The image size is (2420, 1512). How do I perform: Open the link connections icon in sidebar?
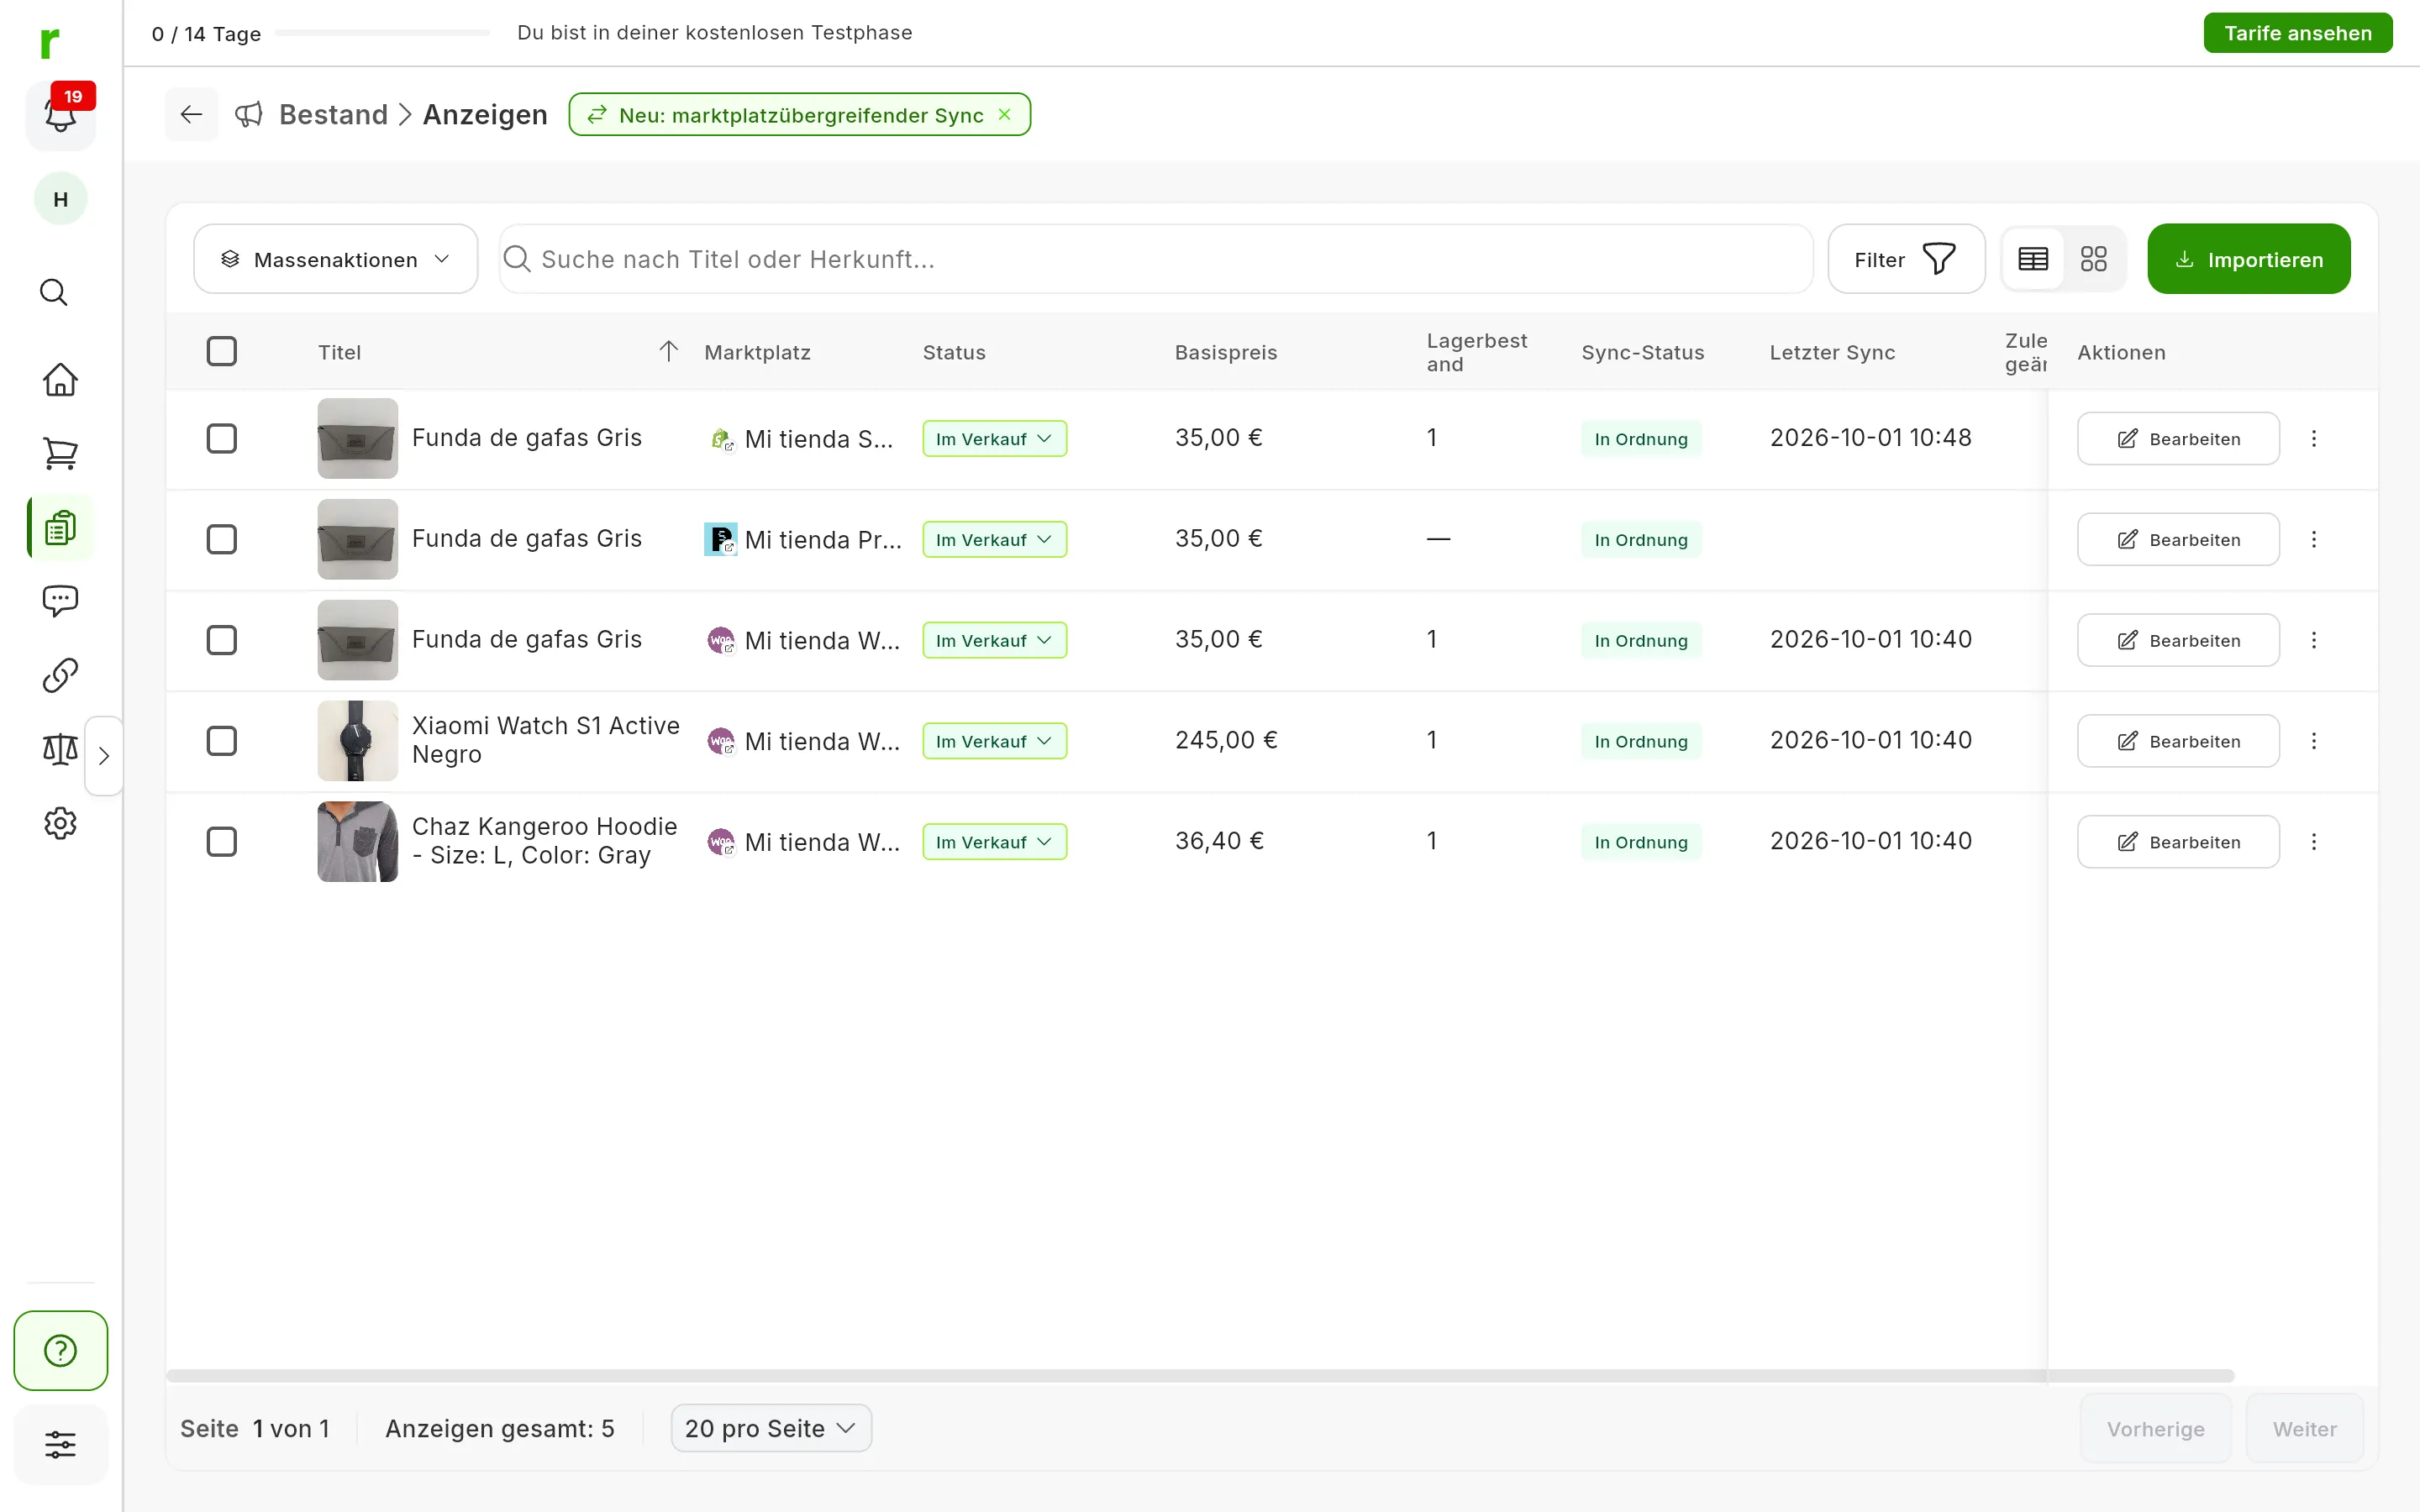pyautogui.click(x=60, y=675)
